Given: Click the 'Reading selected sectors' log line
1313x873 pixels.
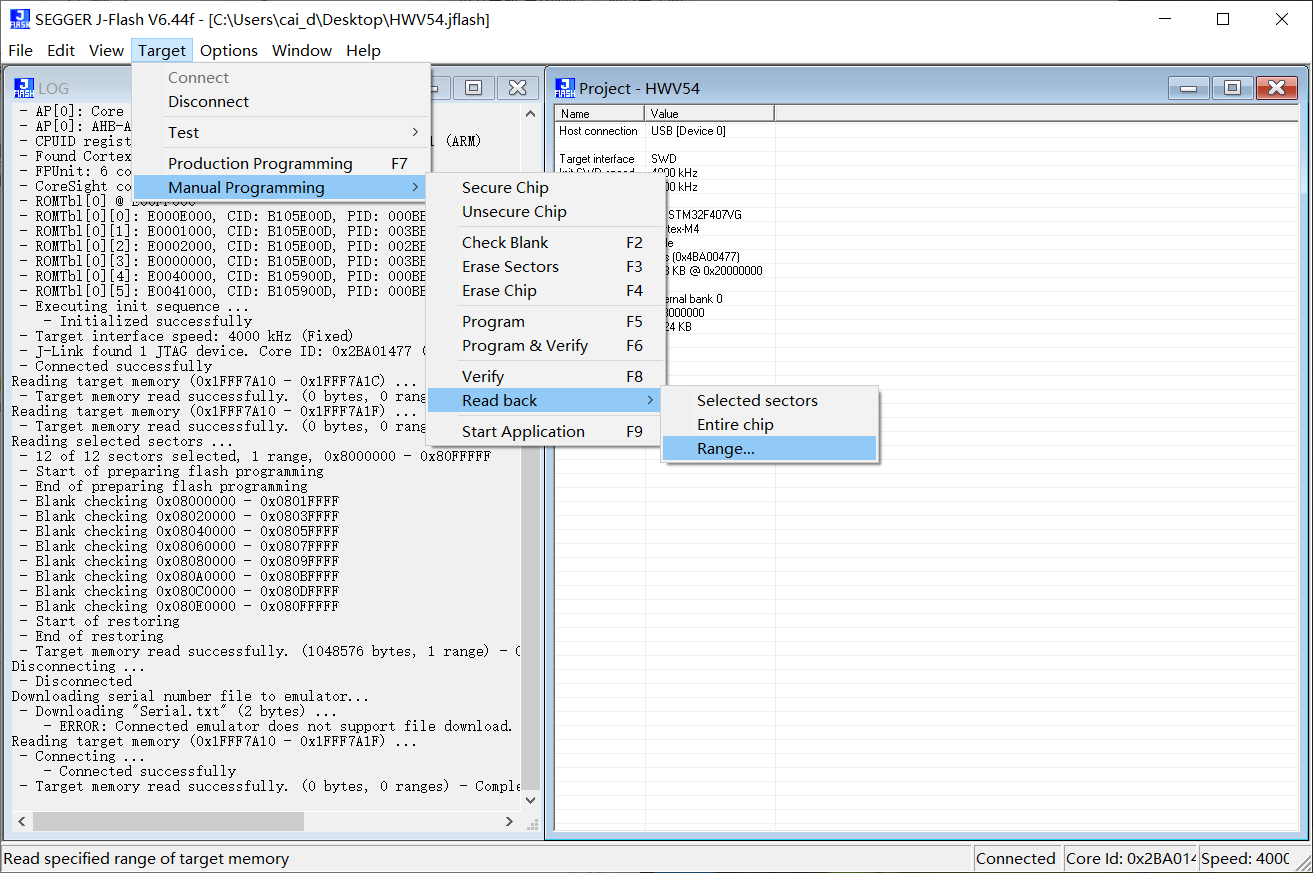Looking at the screenshot, I should coord(122,441).
